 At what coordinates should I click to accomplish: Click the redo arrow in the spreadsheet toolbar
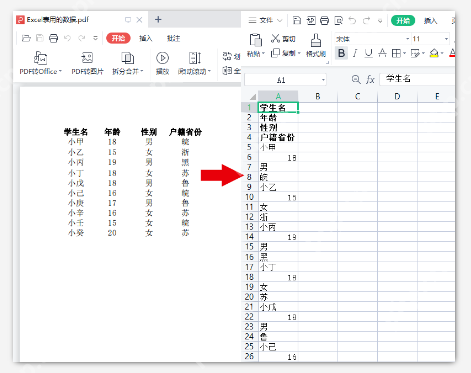366,21
